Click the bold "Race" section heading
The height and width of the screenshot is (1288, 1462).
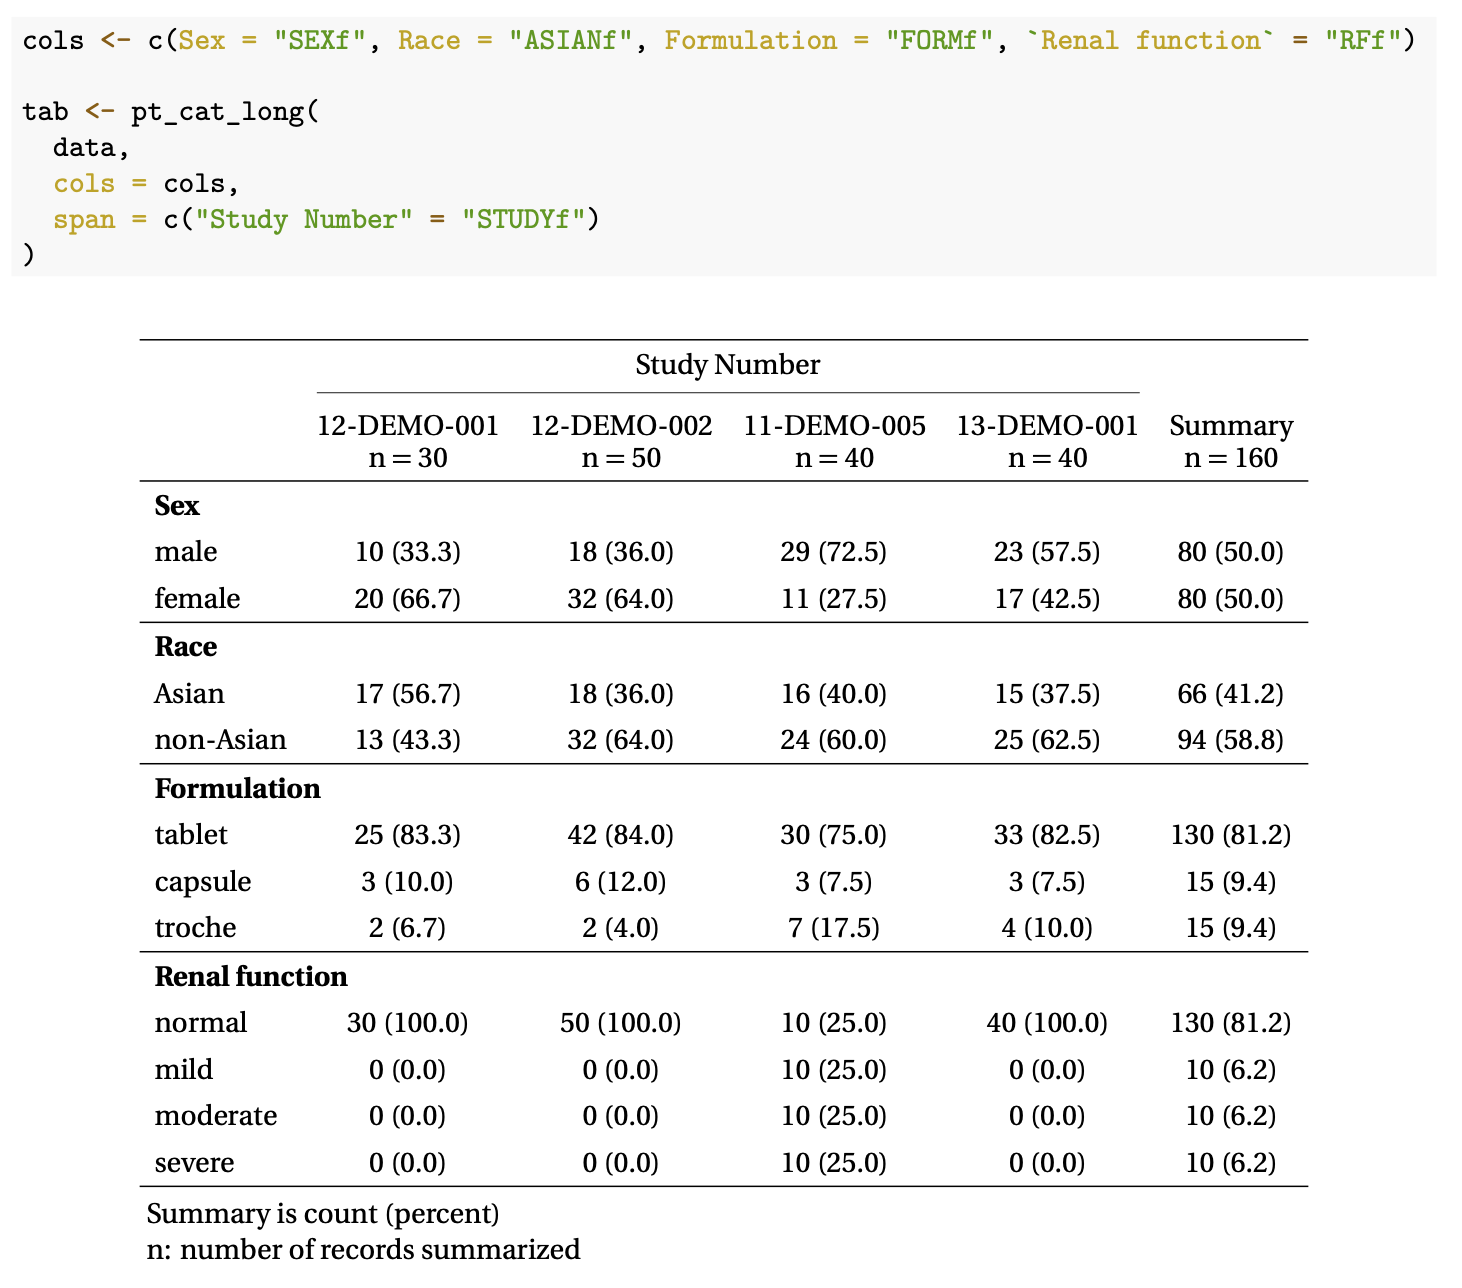pyautogui.click(x=186, y=647)
